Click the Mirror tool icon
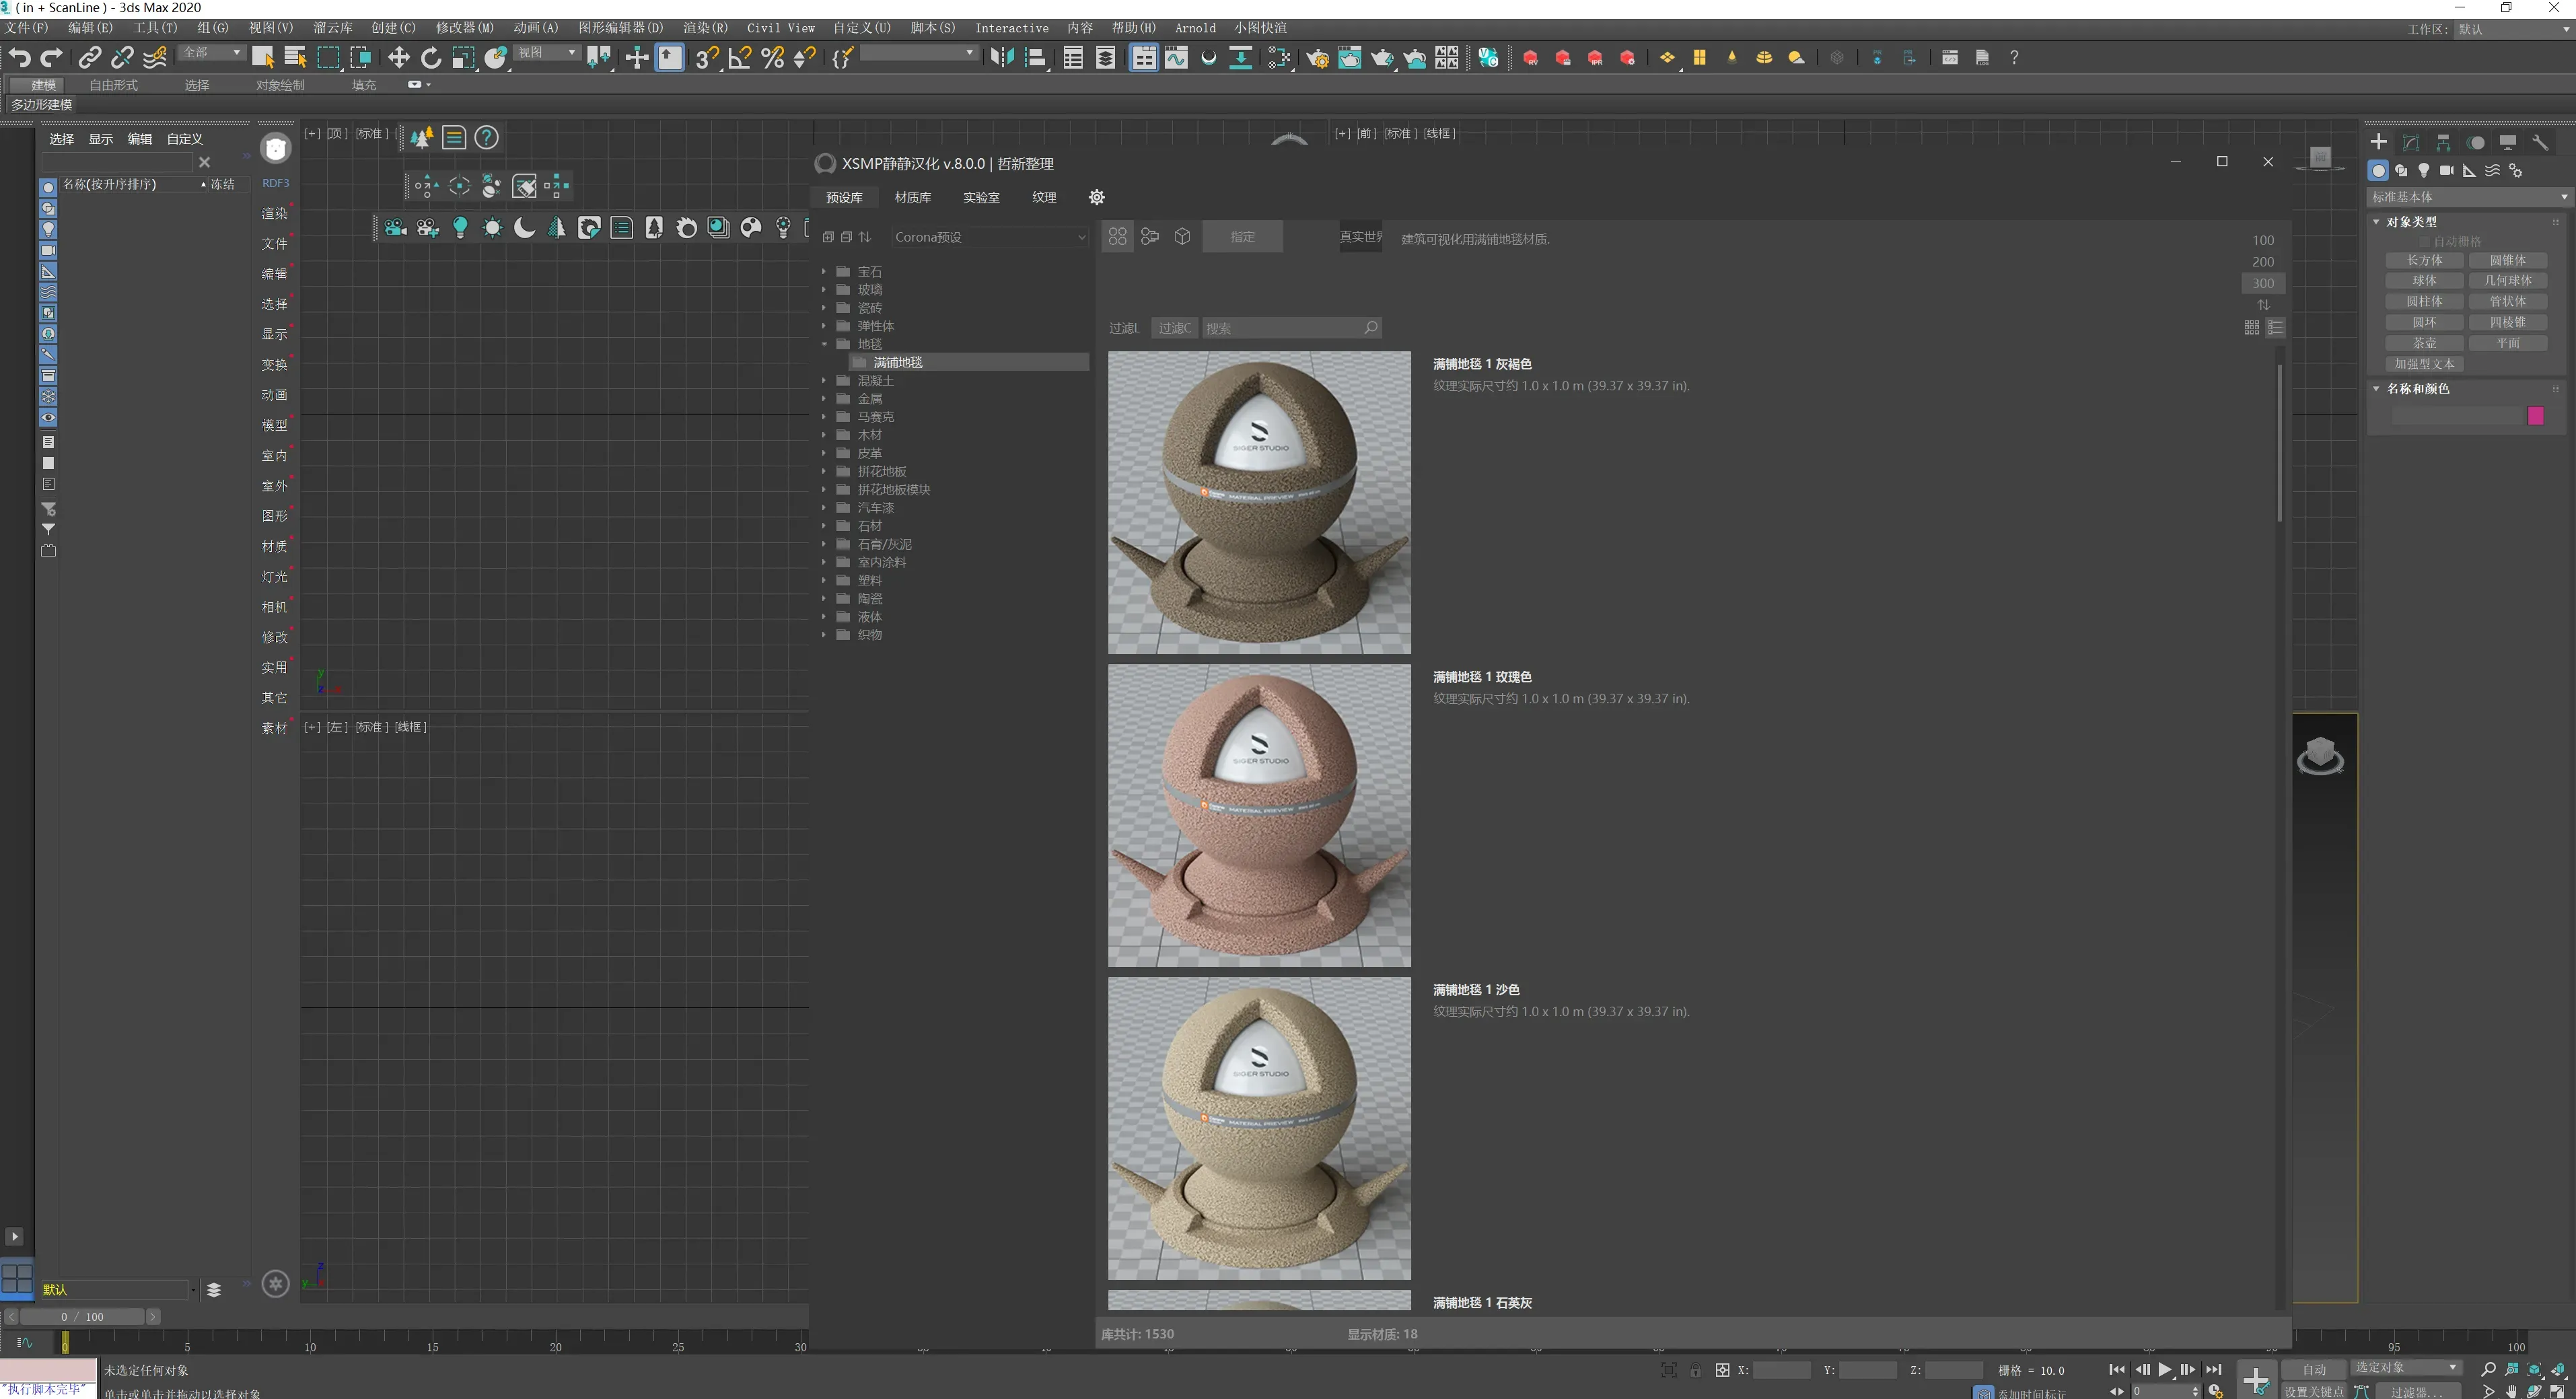The width and height of the screenshot is (2576, 1399). 1001,58
